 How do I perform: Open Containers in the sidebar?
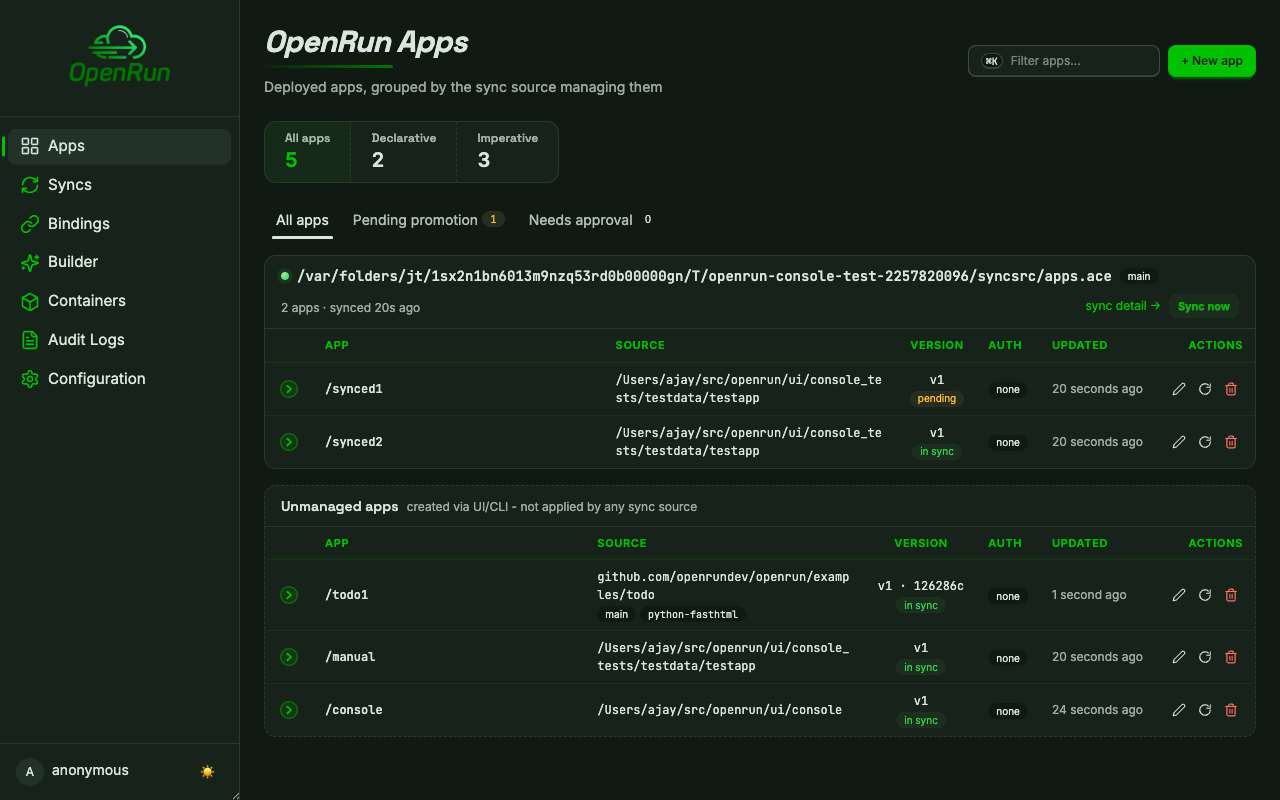(x=119, y=301)
